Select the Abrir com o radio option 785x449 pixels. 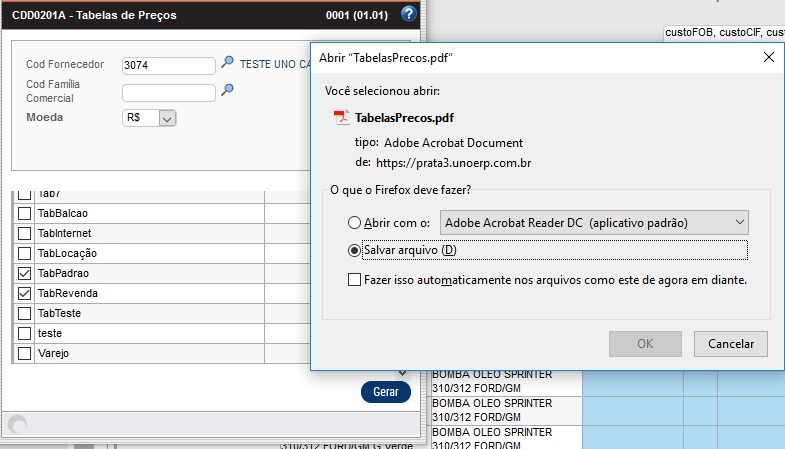click(x=354, y=222)
